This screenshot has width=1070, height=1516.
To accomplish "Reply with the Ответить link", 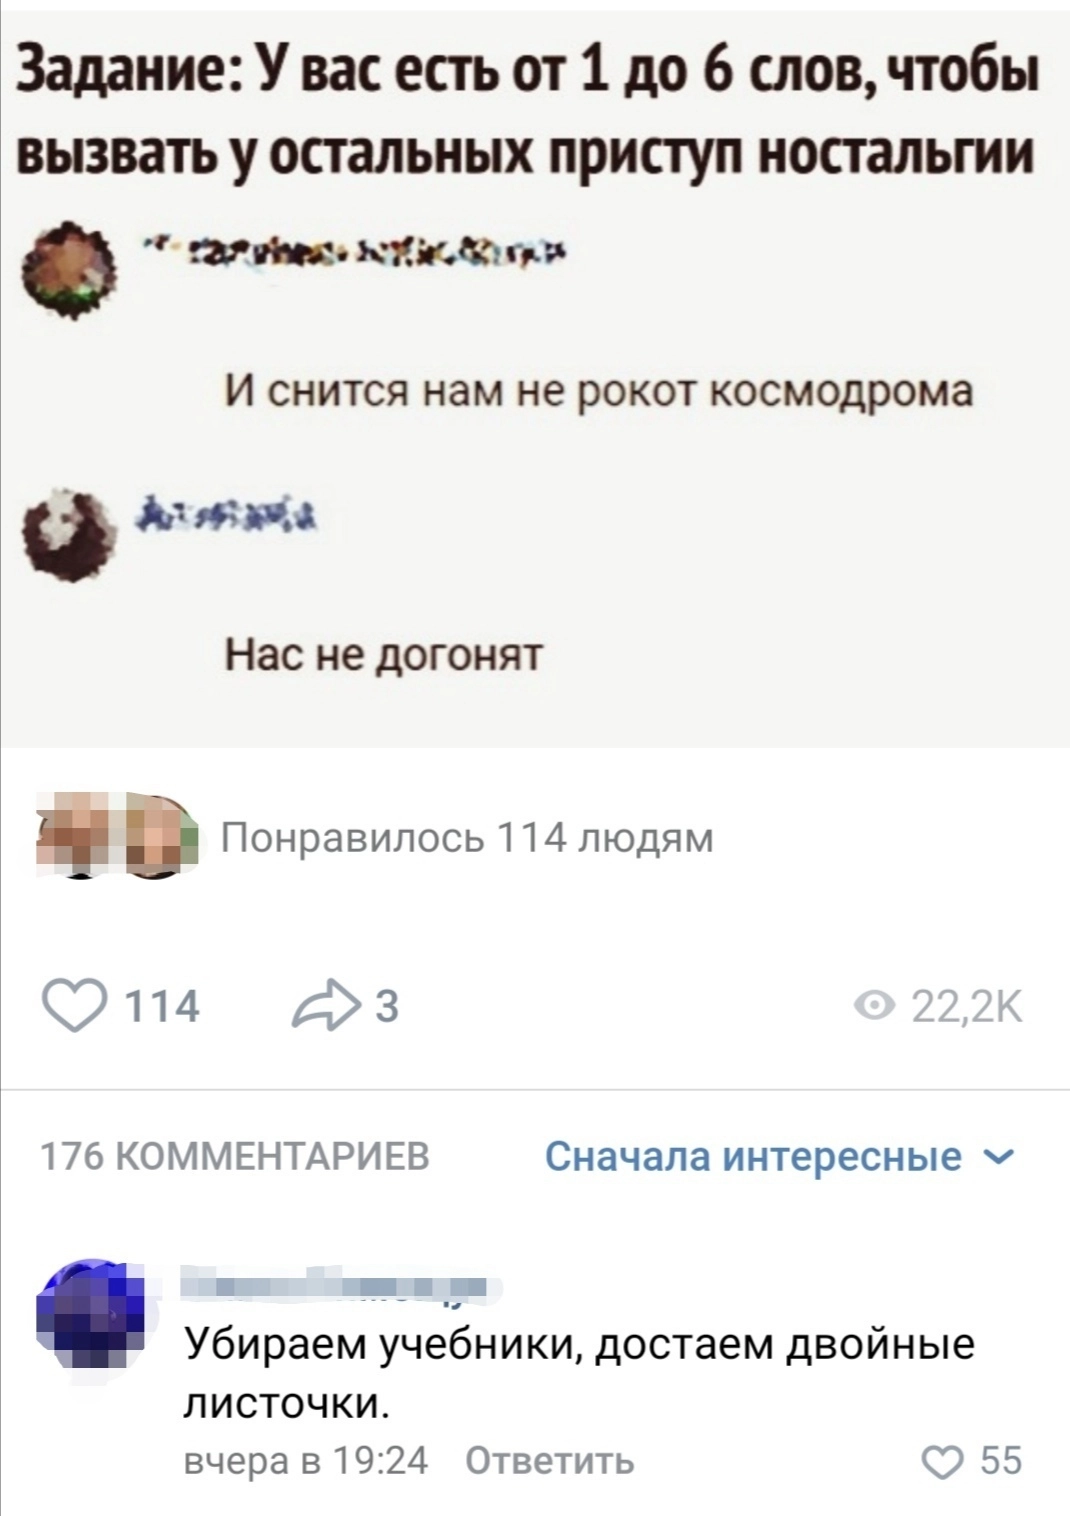I will [550, 1461].
